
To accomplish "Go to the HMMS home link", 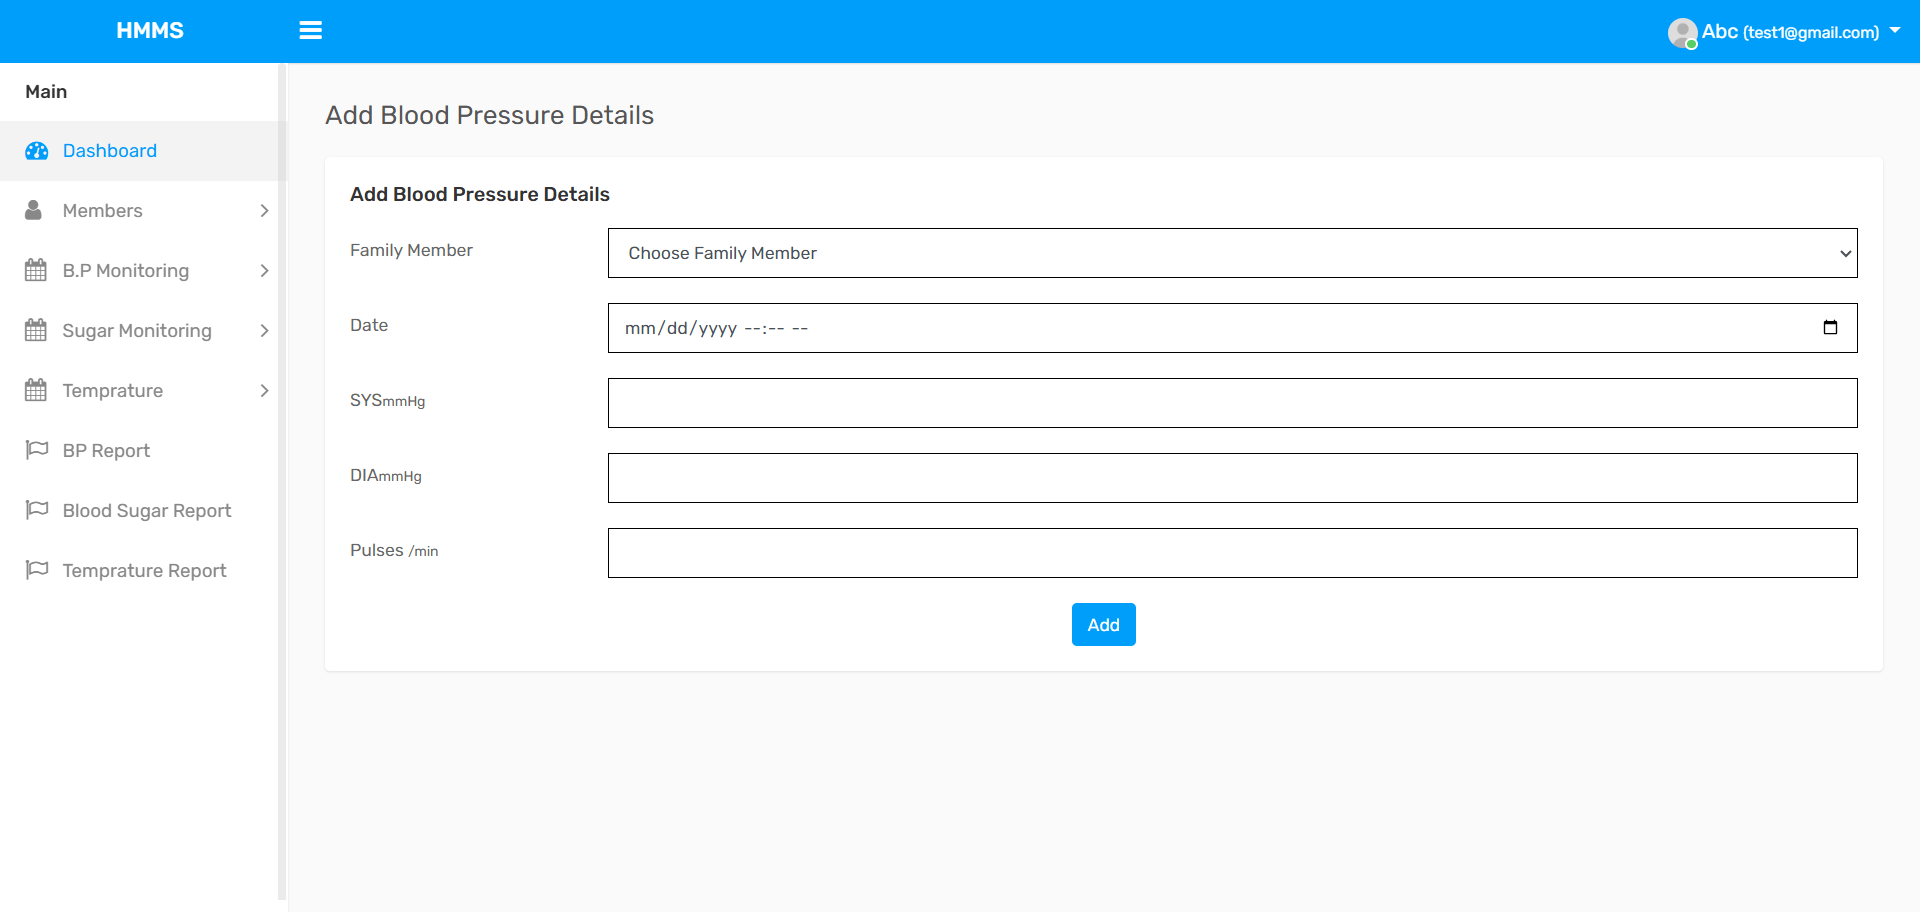I will click(x=150, y=30).
